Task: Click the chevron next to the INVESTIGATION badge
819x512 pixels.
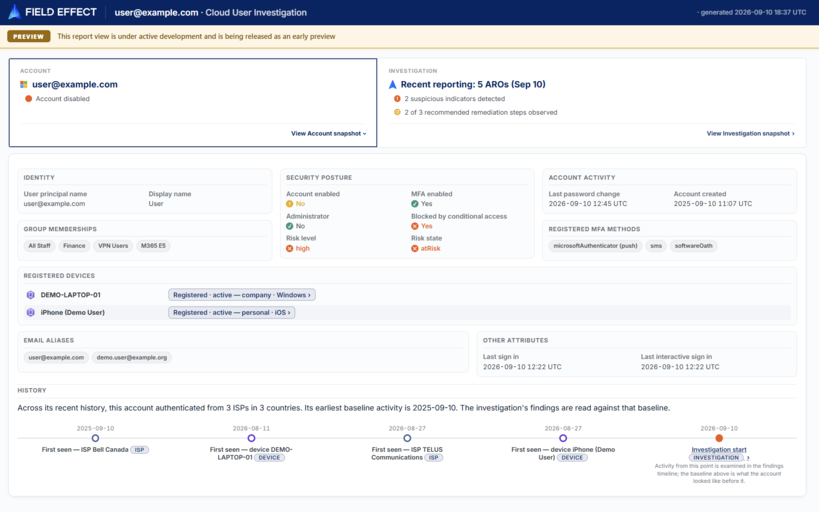Action: pos(748,458)
